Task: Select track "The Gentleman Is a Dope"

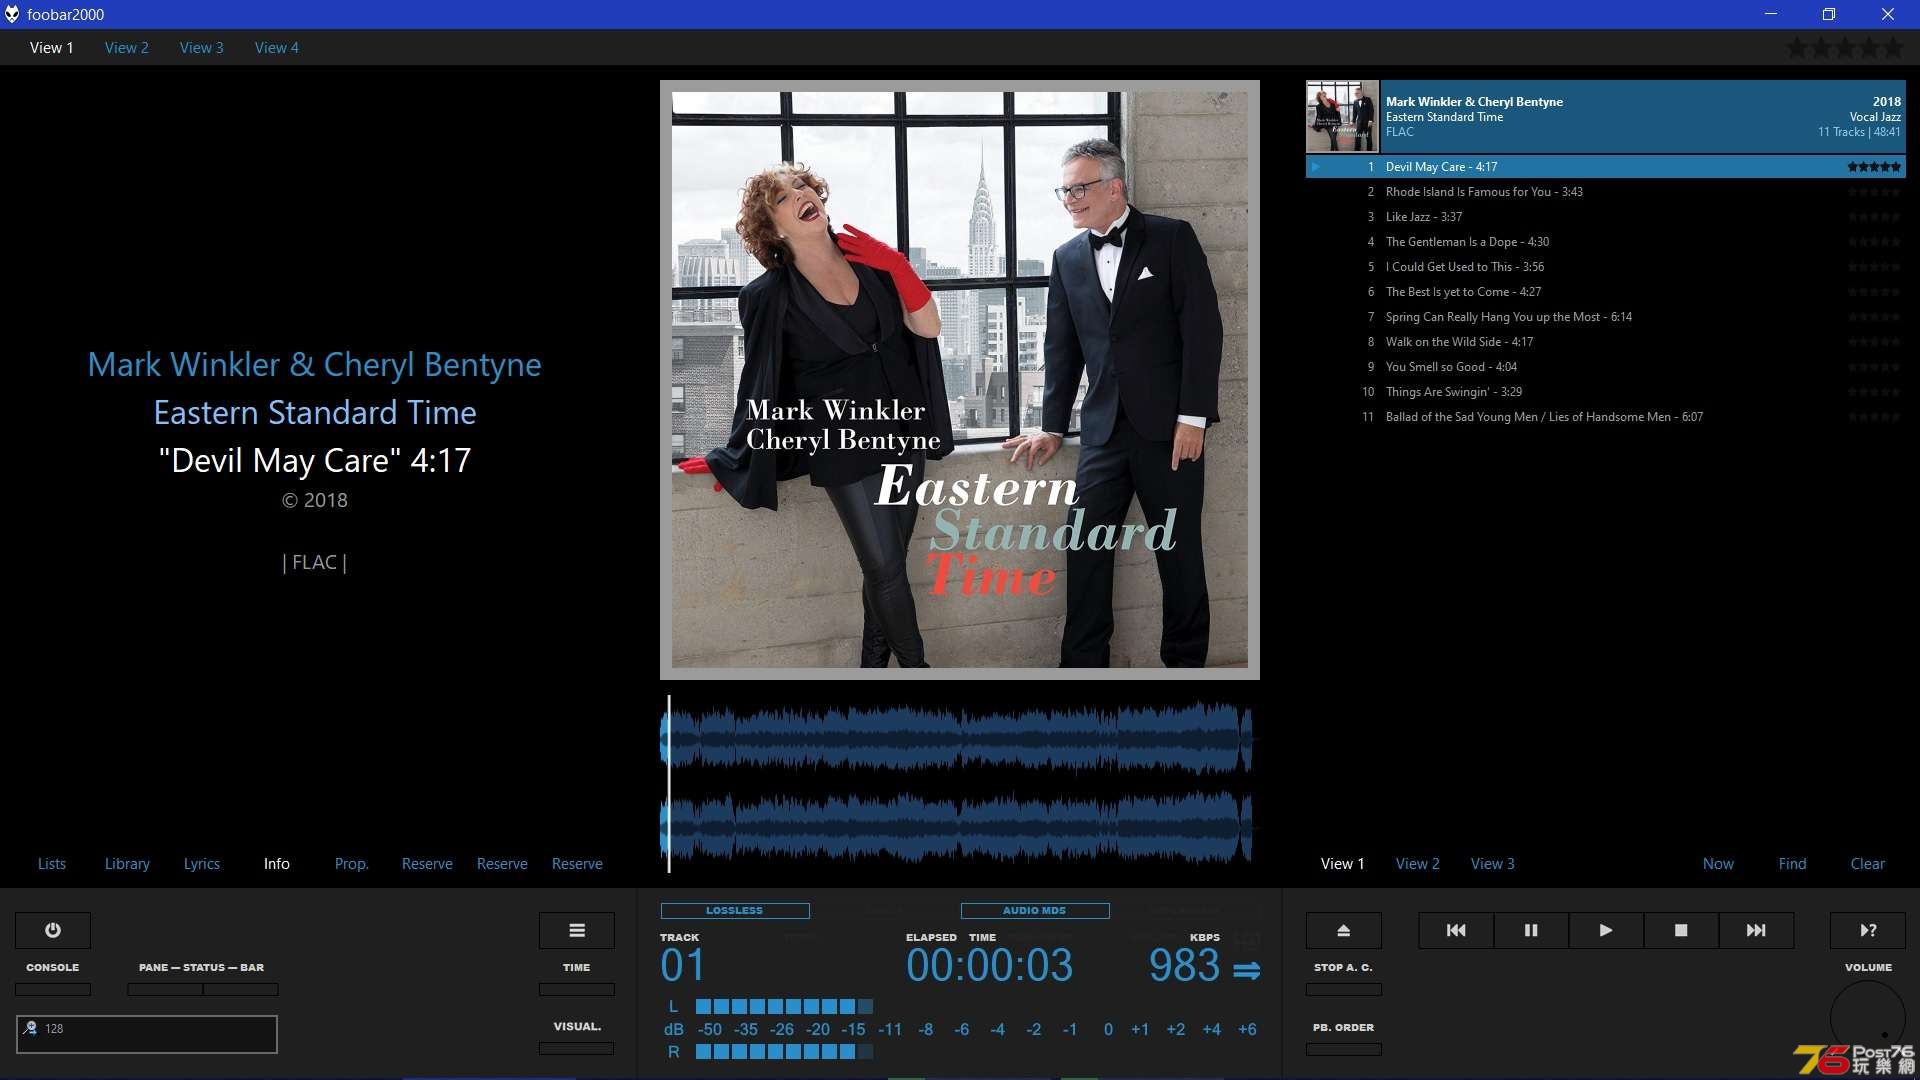Action: tap(1606, 242)
